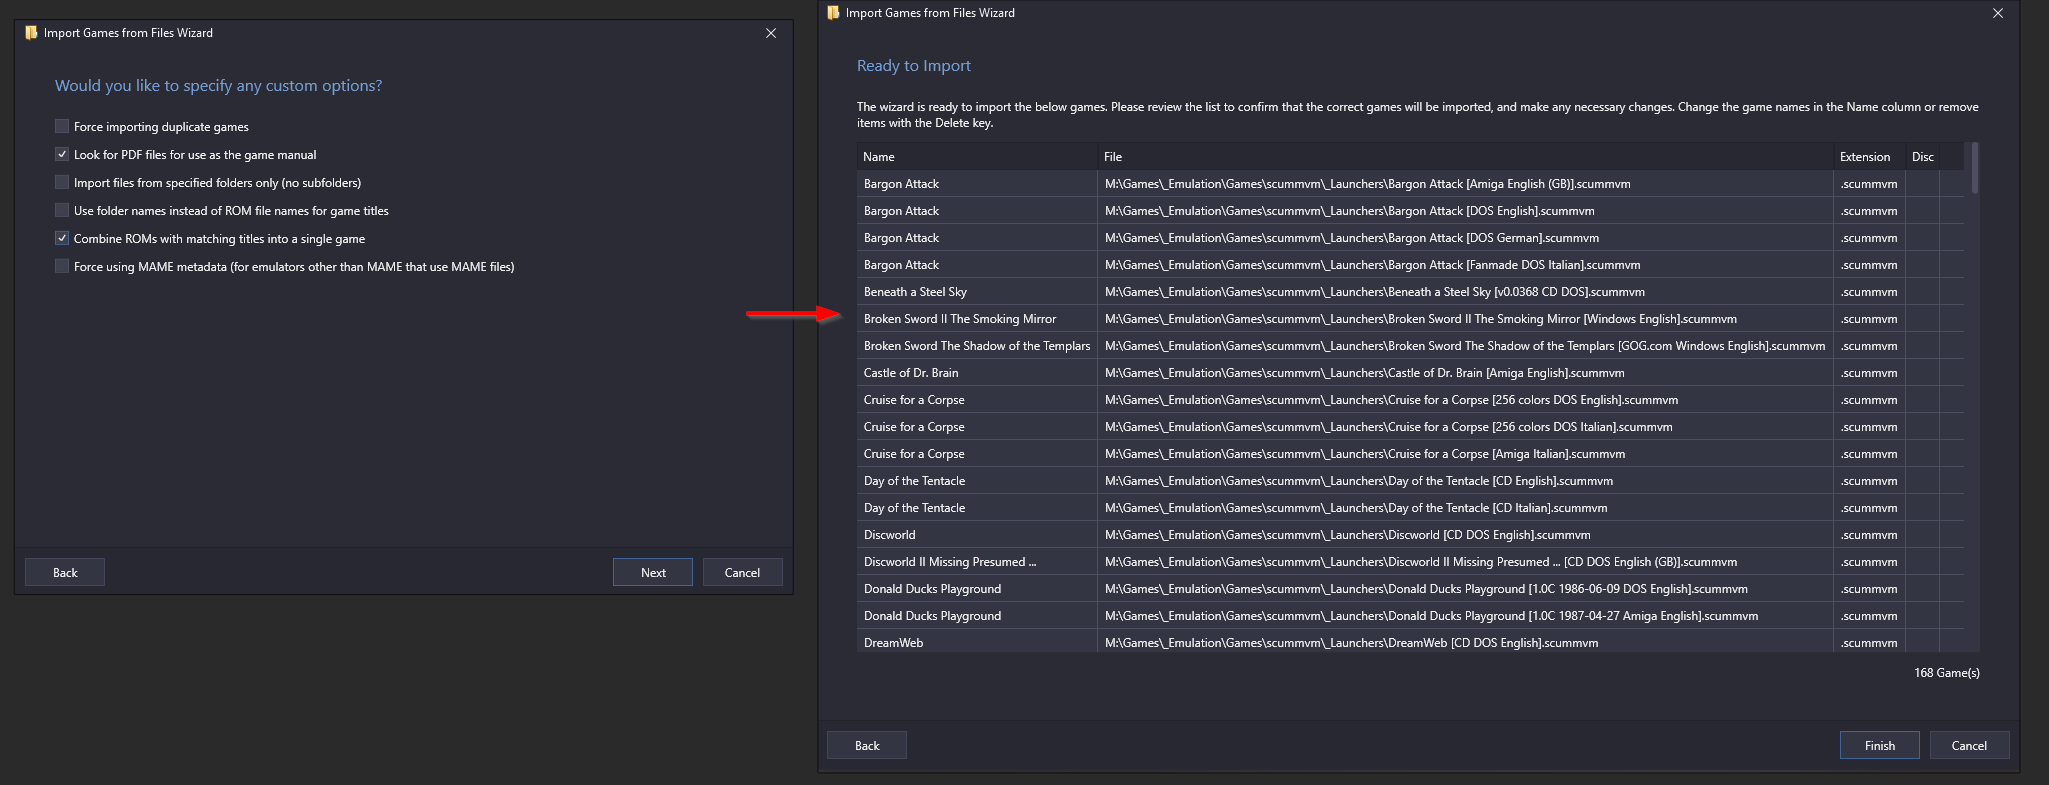Viewport: 2049px width, 785px height.
Task: Sort games list by Disc column header
Action: [1922, 156]
